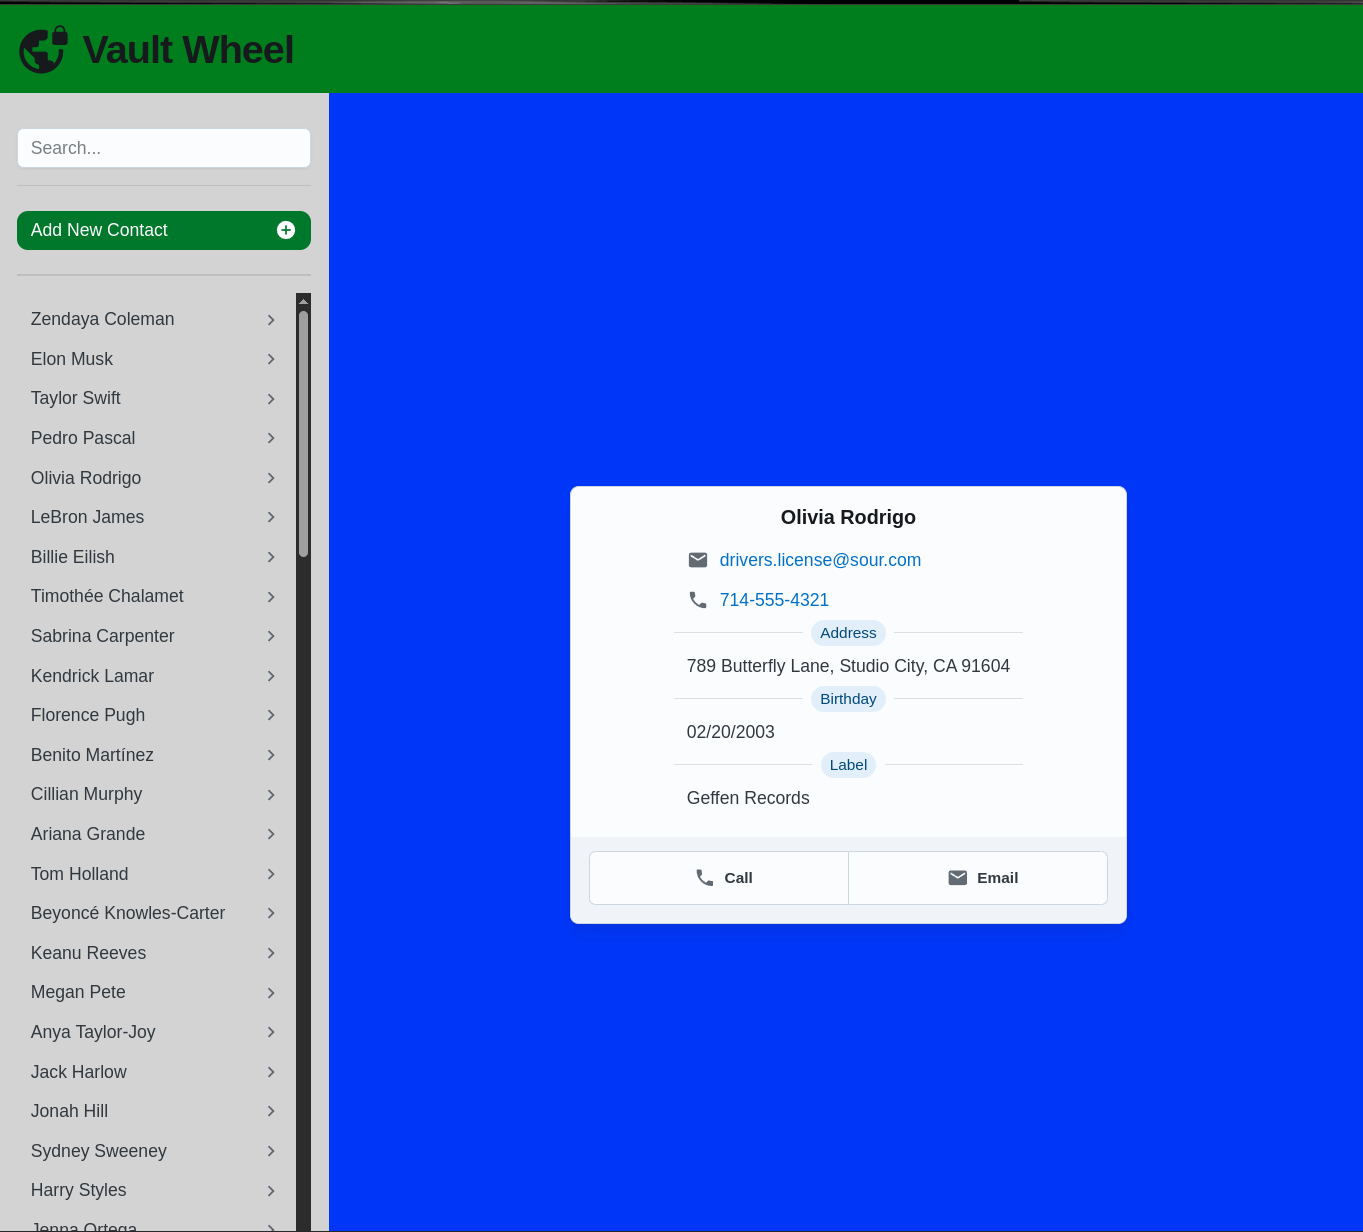Click the phone icon beside 714-555-4321
Screen dimensions: 1363x1232
tap(698, 600)
